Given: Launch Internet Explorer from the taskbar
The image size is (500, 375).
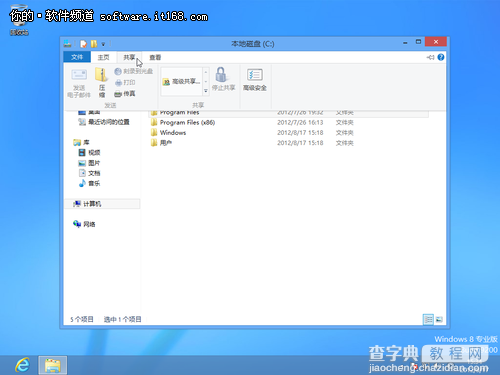Looking at the screenshot, I should (23, 365).
